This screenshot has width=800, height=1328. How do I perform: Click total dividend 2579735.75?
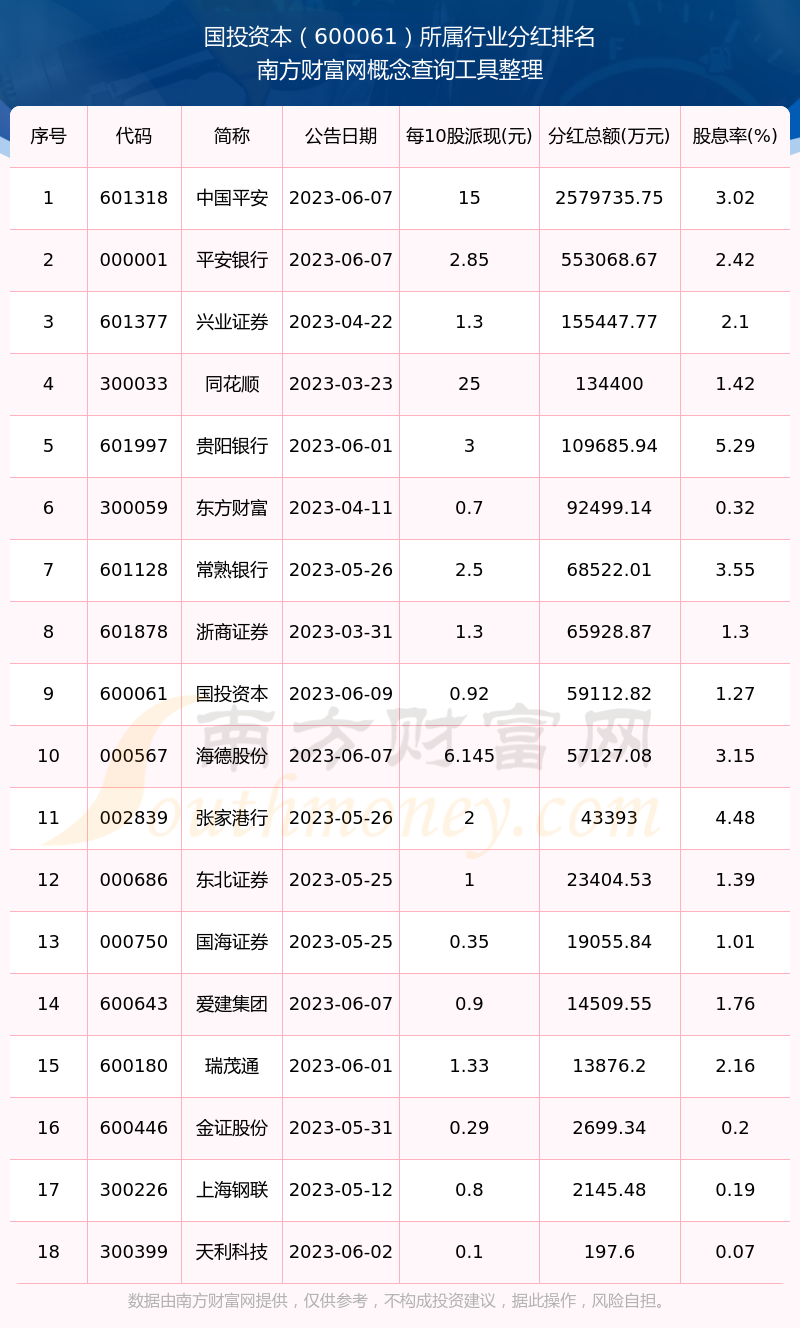tap(609, 198)
